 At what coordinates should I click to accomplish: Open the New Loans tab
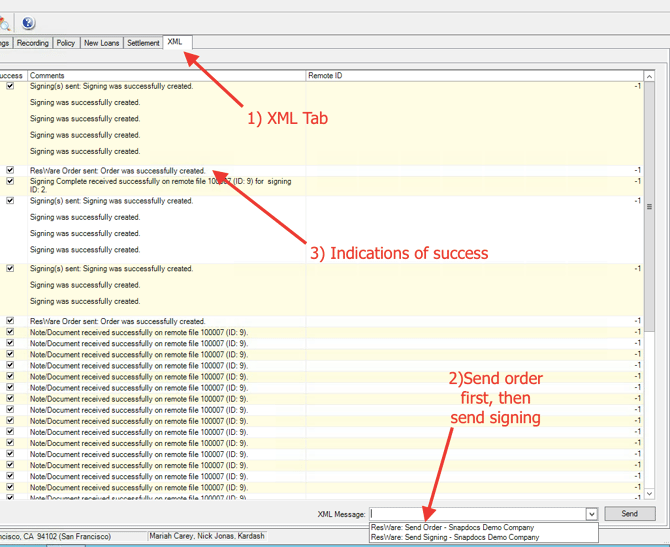point(102,43)
